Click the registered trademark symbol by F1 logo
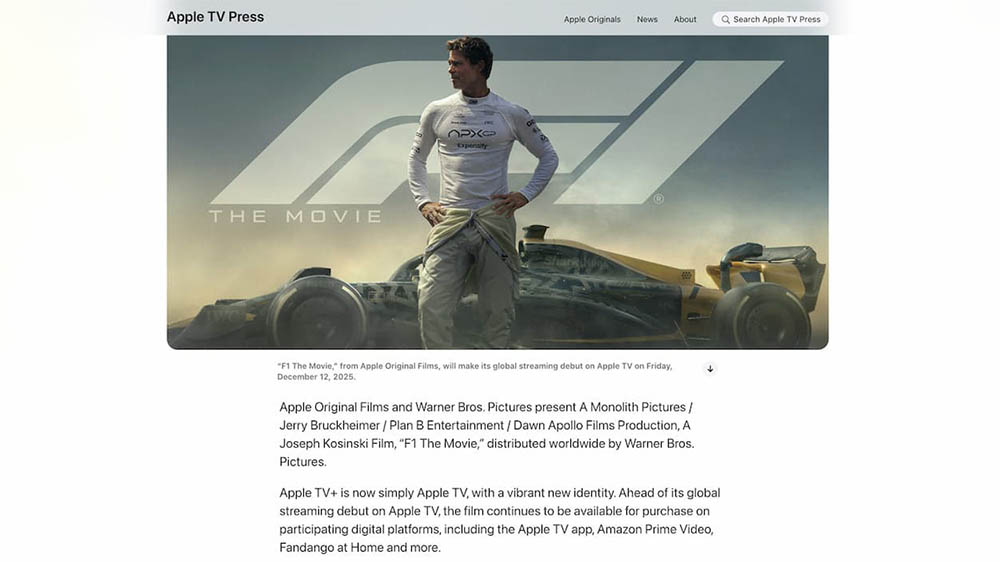The width and height of the screenshot is (1000, 562). pos(659,199)
